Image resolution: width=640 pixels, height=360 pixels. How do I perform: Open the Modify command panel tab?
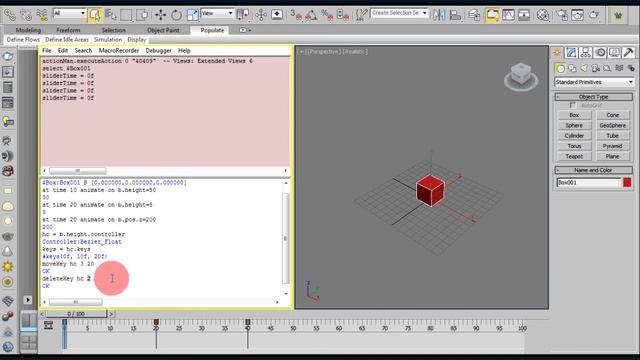pos(571,52)
